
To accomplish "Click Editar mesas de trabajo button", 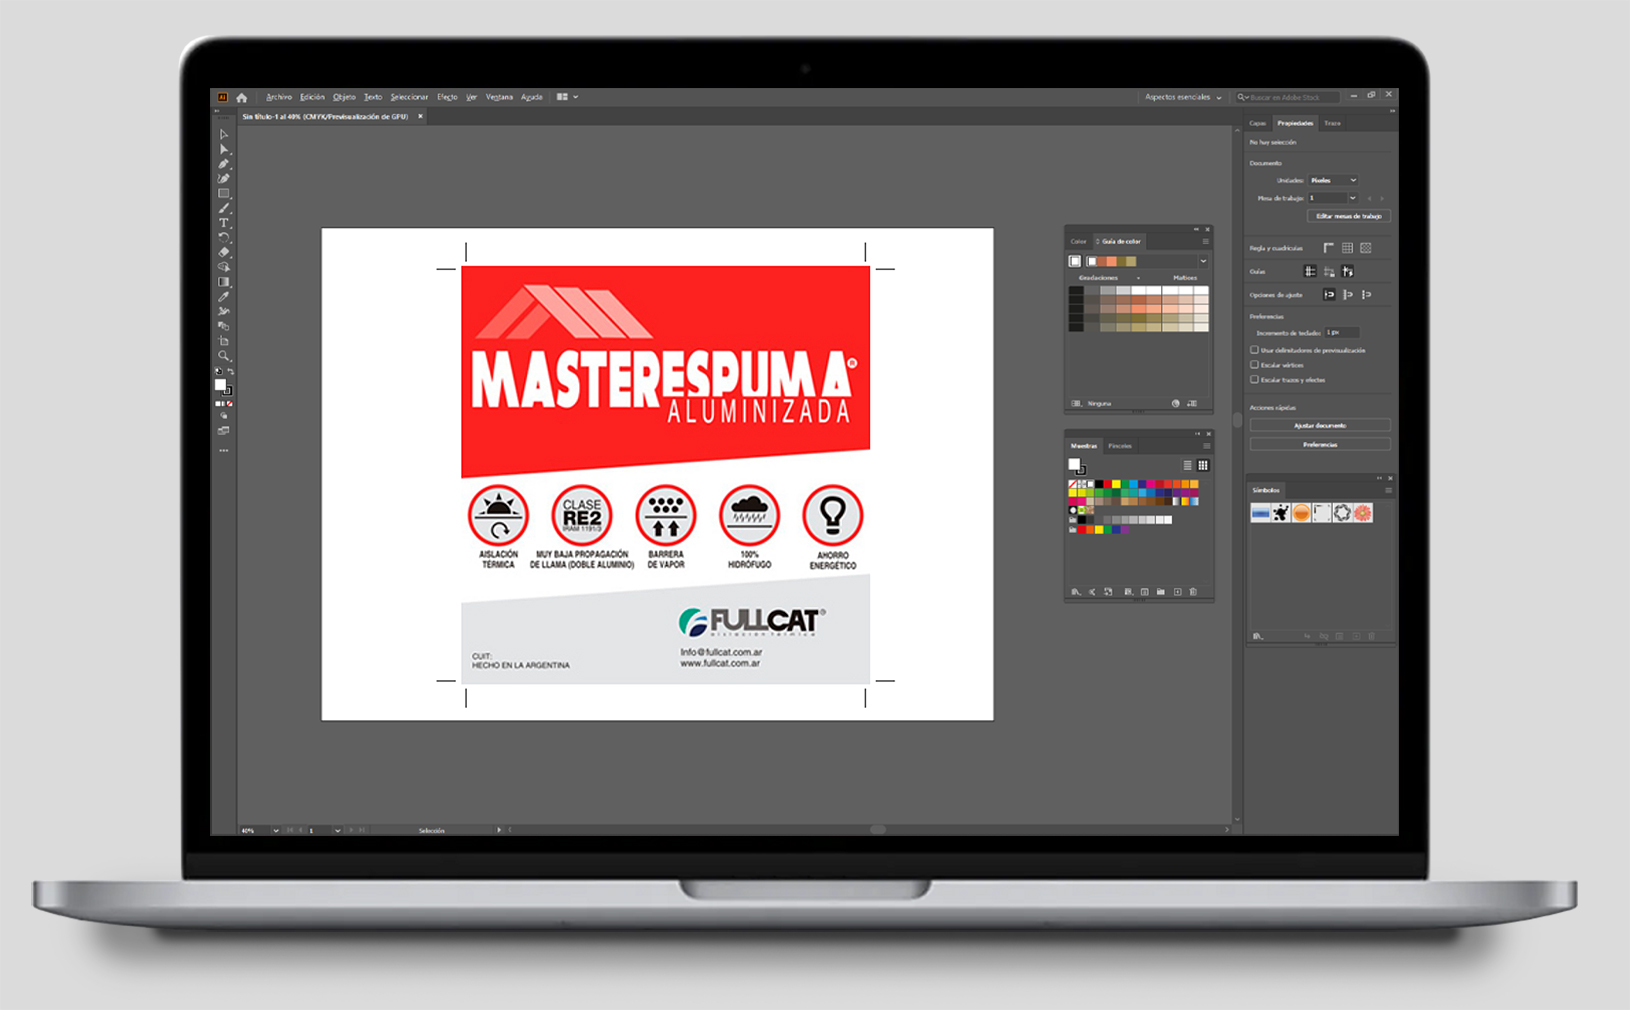I will (x=1349, y=216).
